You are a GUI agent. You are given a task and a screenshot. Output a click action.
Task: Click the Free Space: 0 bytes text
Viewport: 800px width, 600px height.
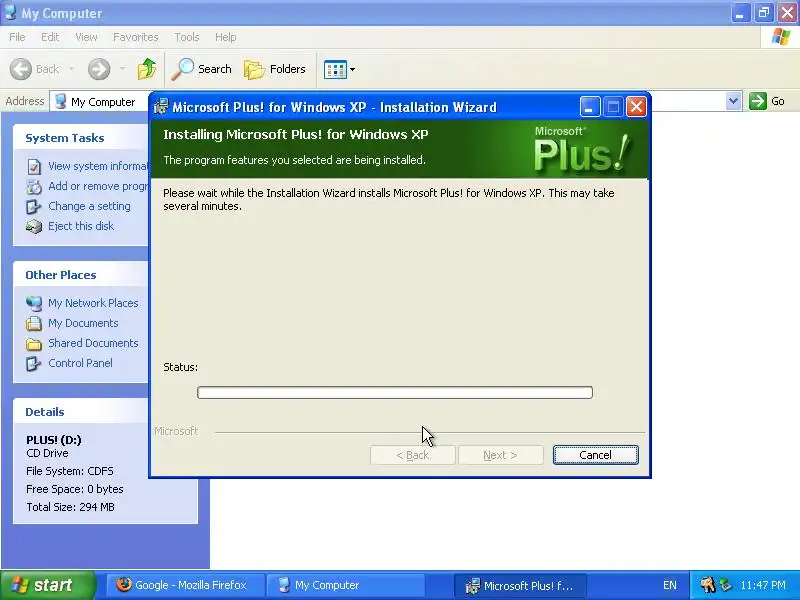74,489
